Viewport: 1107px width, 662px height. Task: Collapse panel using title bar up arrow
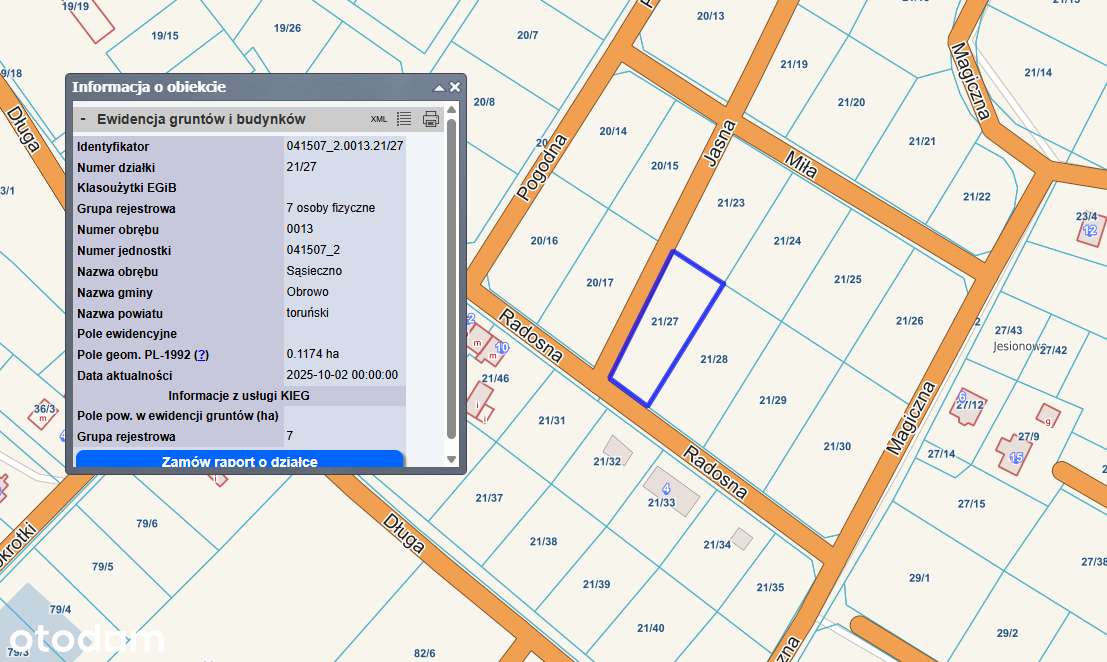coord(438,88)
